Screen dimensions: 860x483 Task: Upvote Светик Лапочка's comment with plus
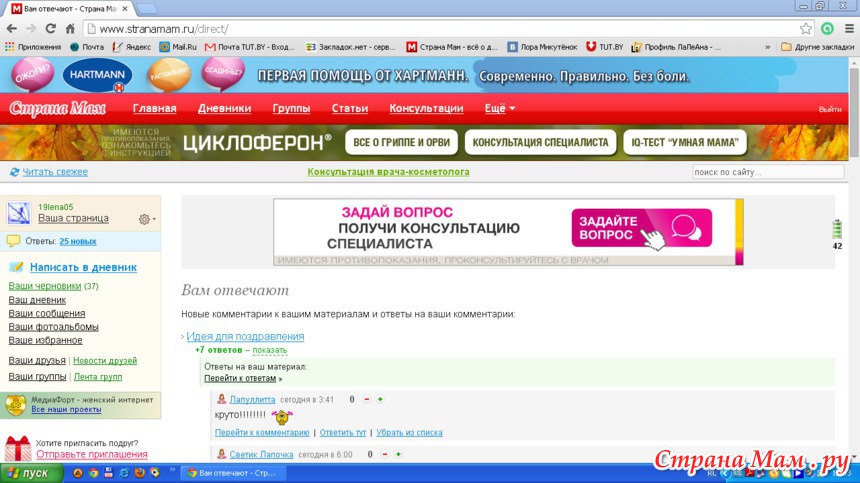click(x=398, y=454)
